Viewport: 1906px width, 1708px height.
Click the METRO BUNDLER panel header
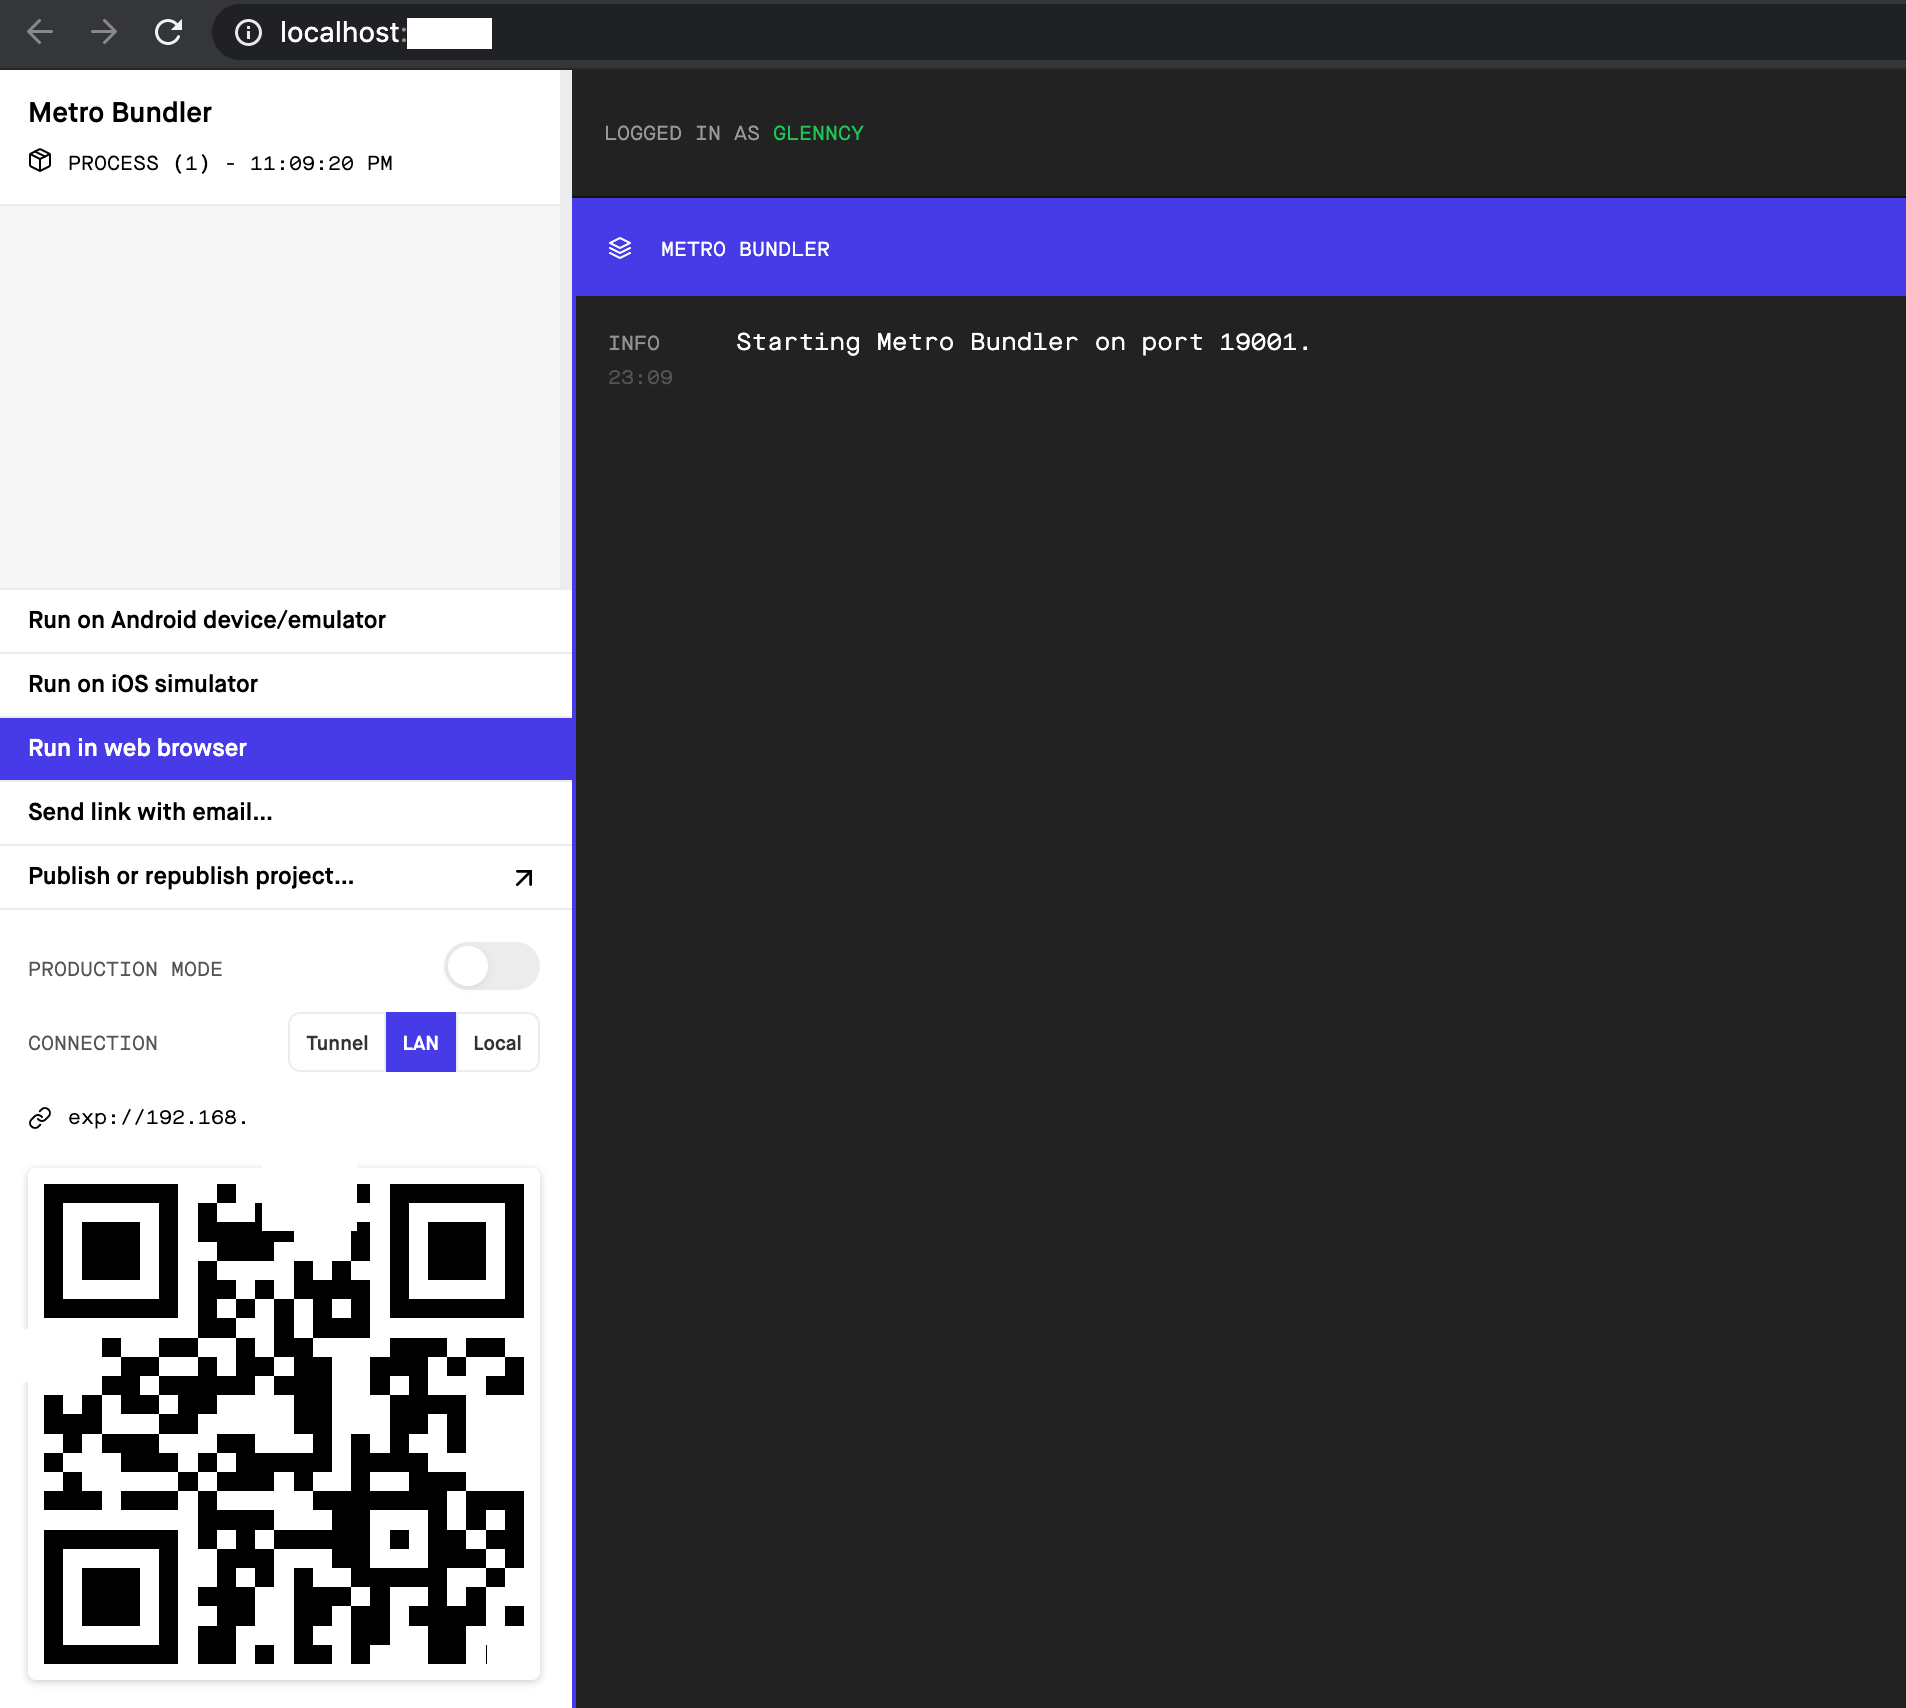point(1240,247)
